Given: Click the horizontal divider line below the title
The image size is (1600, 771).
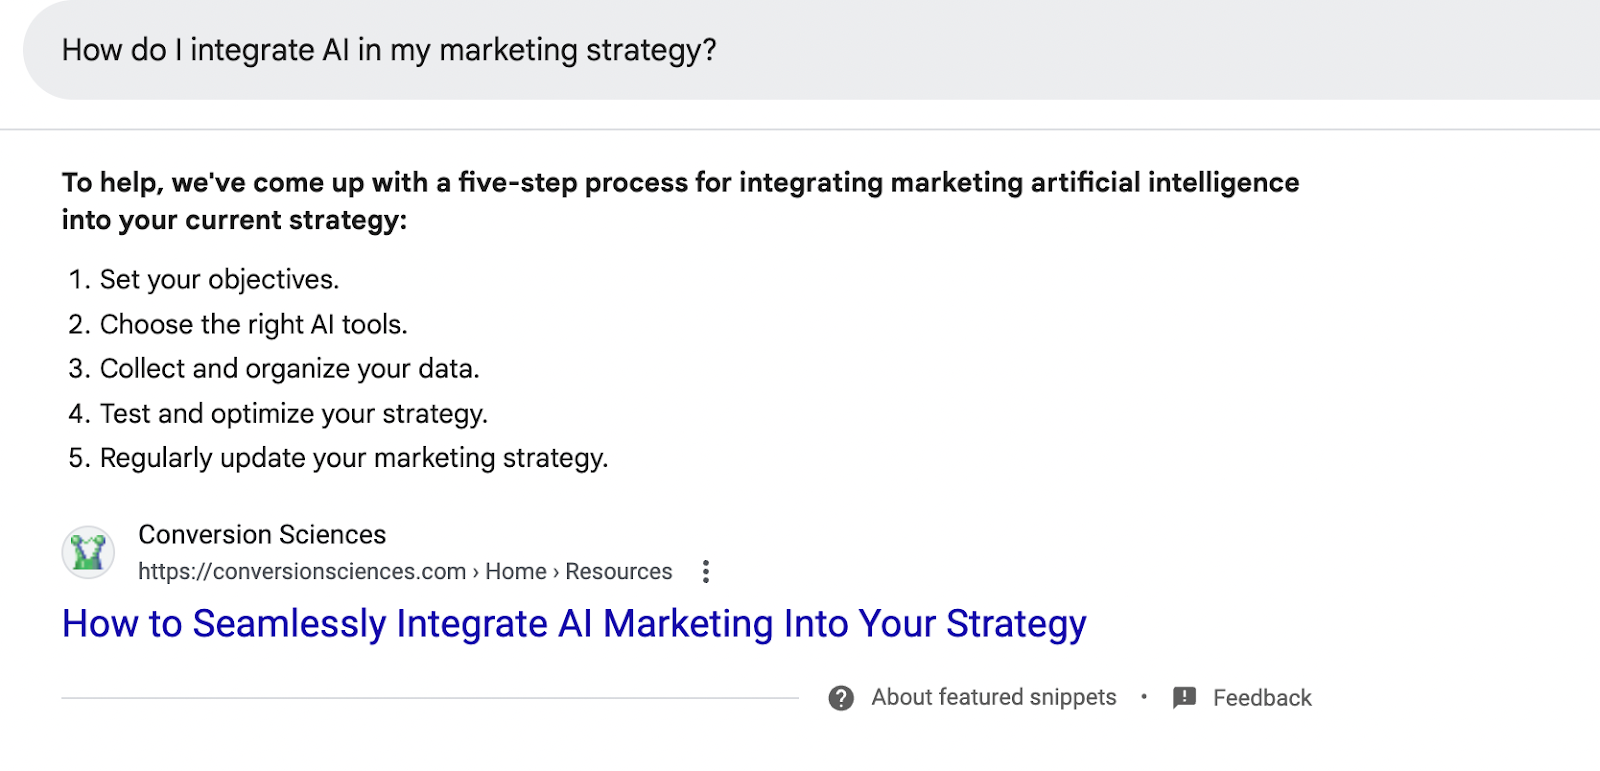Looking at the screenshot, I should pyautogui.click(x=430, y=698).
